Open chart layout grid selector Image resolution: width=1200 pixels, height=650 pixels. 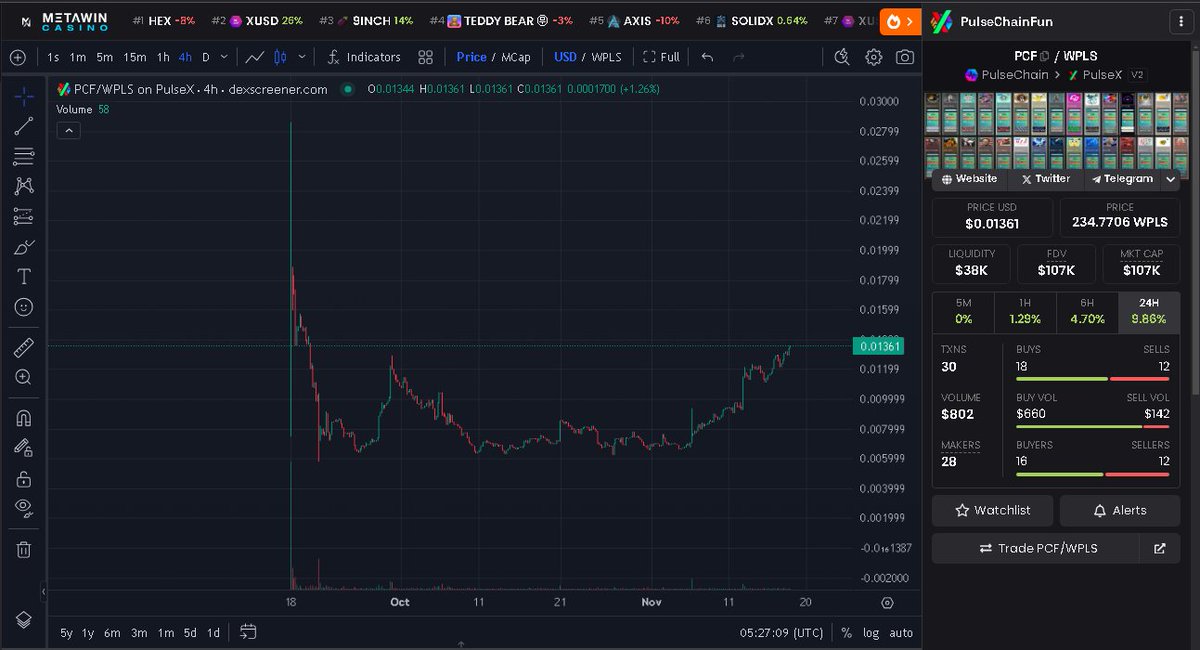pyautogui.click(x=426, y=57)
